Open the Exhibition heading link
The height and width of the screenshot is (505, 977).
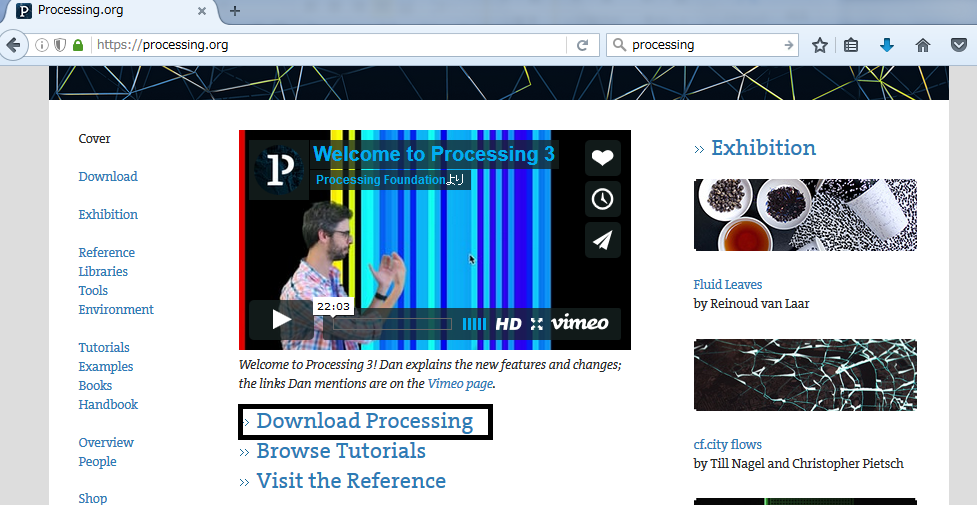(x=763, y=148)
